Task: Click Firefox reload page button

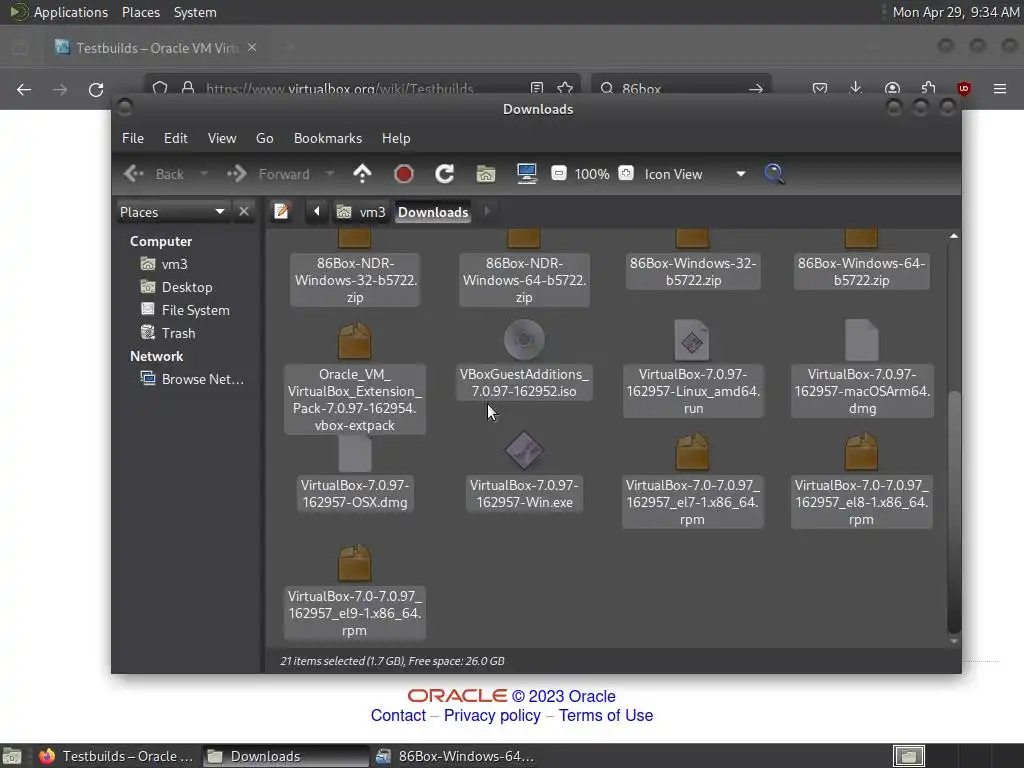Action: coord(96,89)
